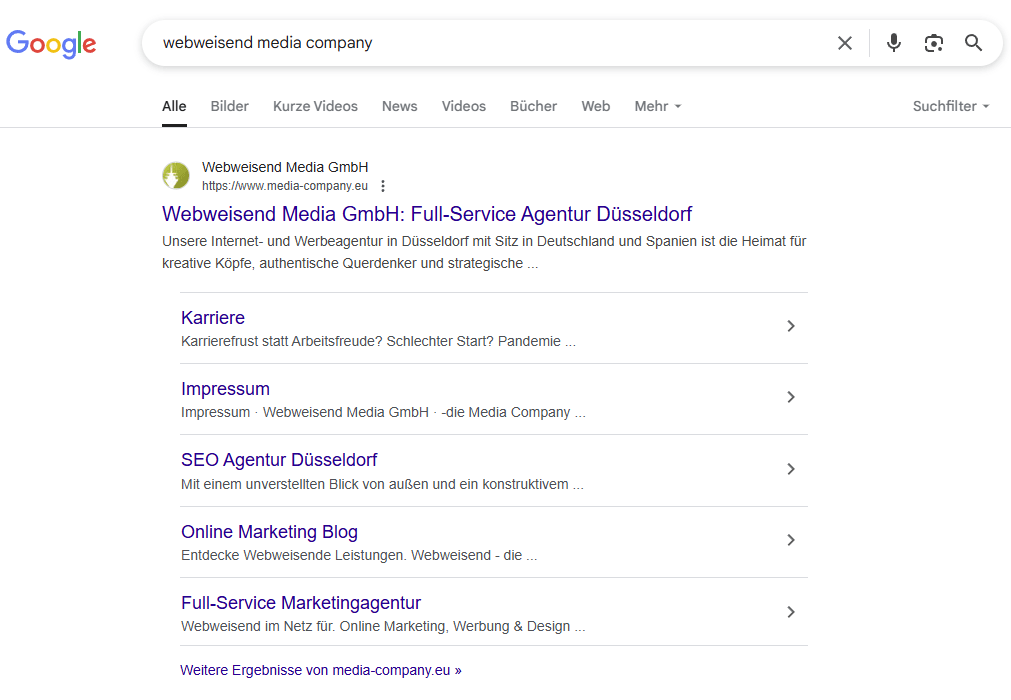Switch to the Web tab
Screen dimensions: 1011x700
point(596,106)
